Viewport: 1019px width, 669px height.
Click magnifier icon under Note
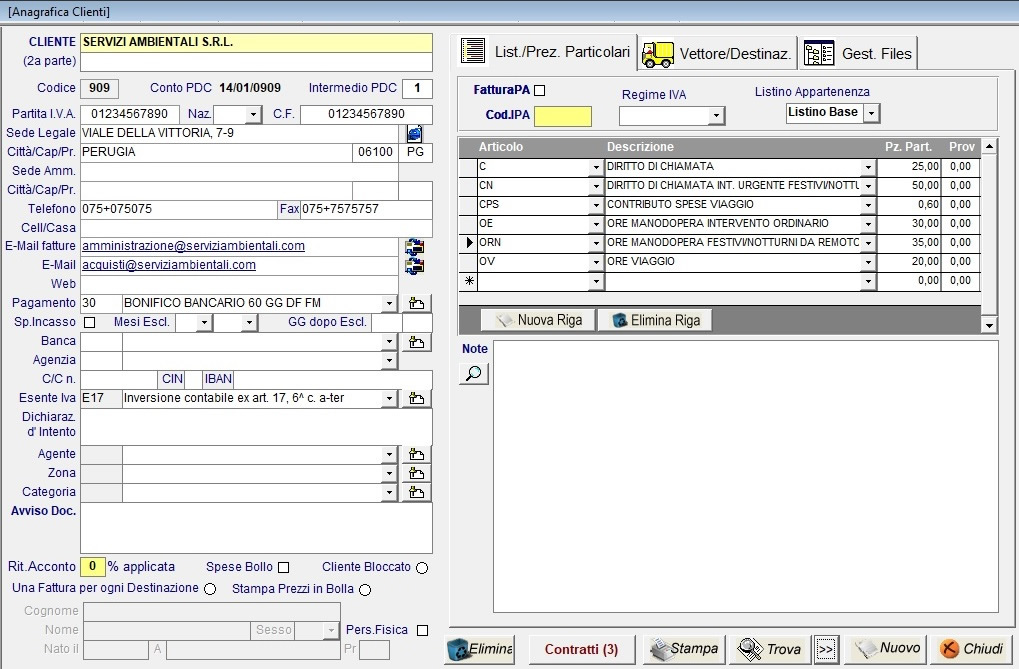pyautogui.click(x=474, y=374)
